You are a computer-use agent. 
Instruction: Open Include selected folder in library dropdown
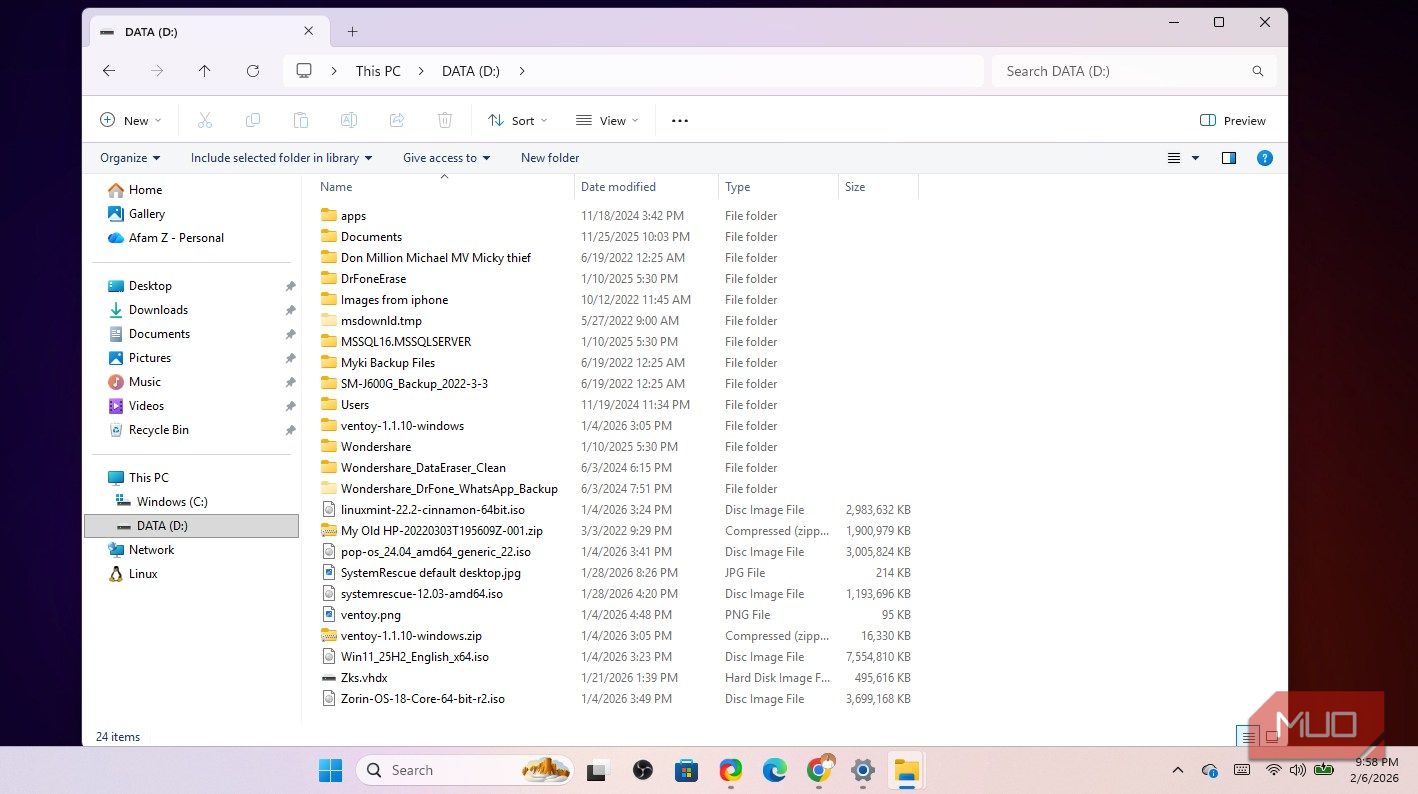click(282, 158)
